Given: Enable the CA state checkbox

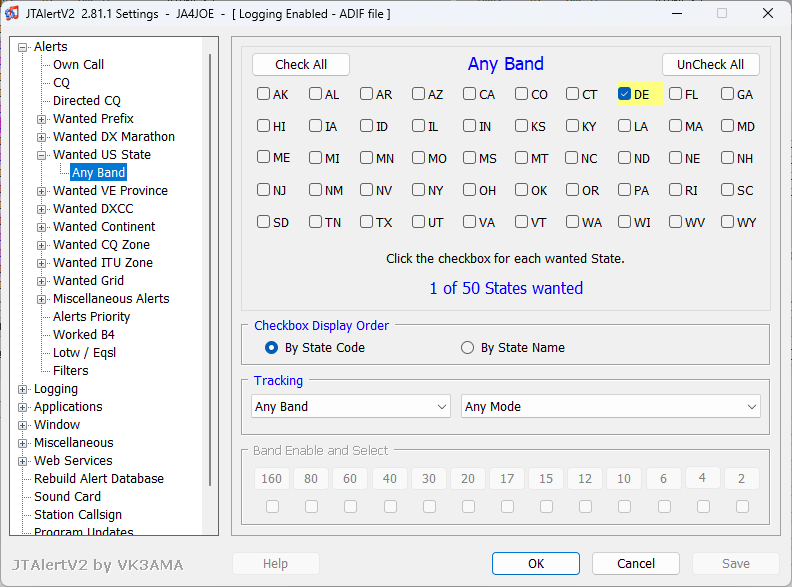Looking at the screenshot, I should coord(469,95).
